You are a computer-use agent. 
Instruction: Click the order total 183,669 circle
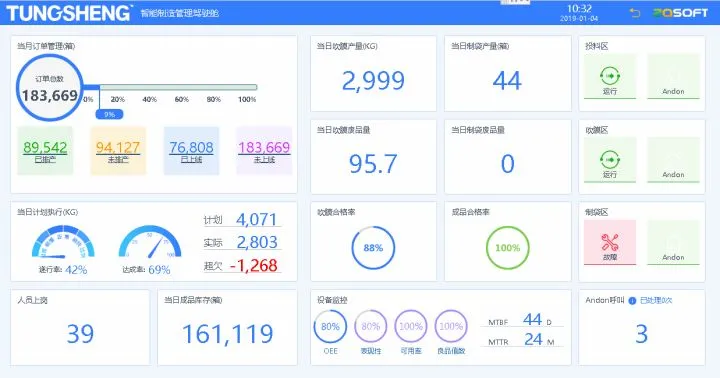50,88
